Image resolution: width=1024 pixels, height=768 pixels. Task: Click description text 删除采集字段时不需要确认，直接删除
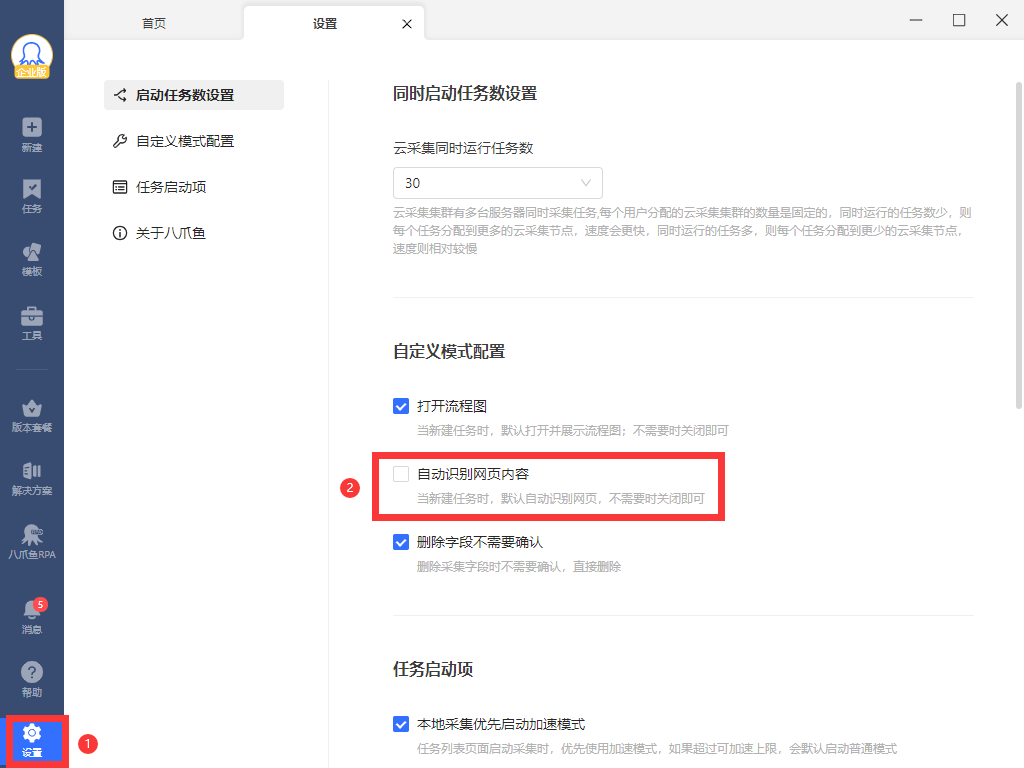coord(519,567)
